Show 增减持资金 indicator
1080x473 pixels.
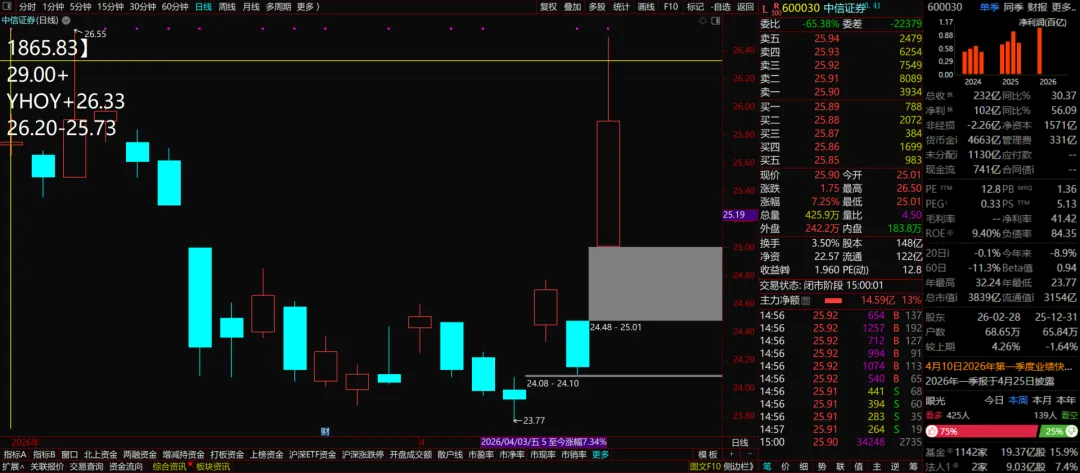tap(183, 454)
